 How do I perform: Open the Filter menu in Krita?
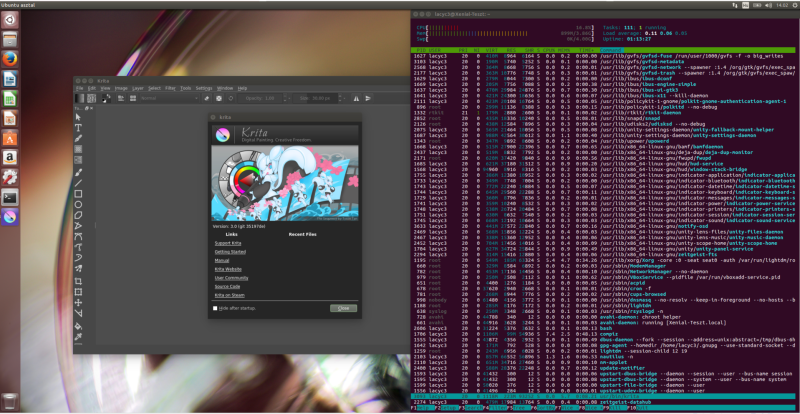(170, 88)
